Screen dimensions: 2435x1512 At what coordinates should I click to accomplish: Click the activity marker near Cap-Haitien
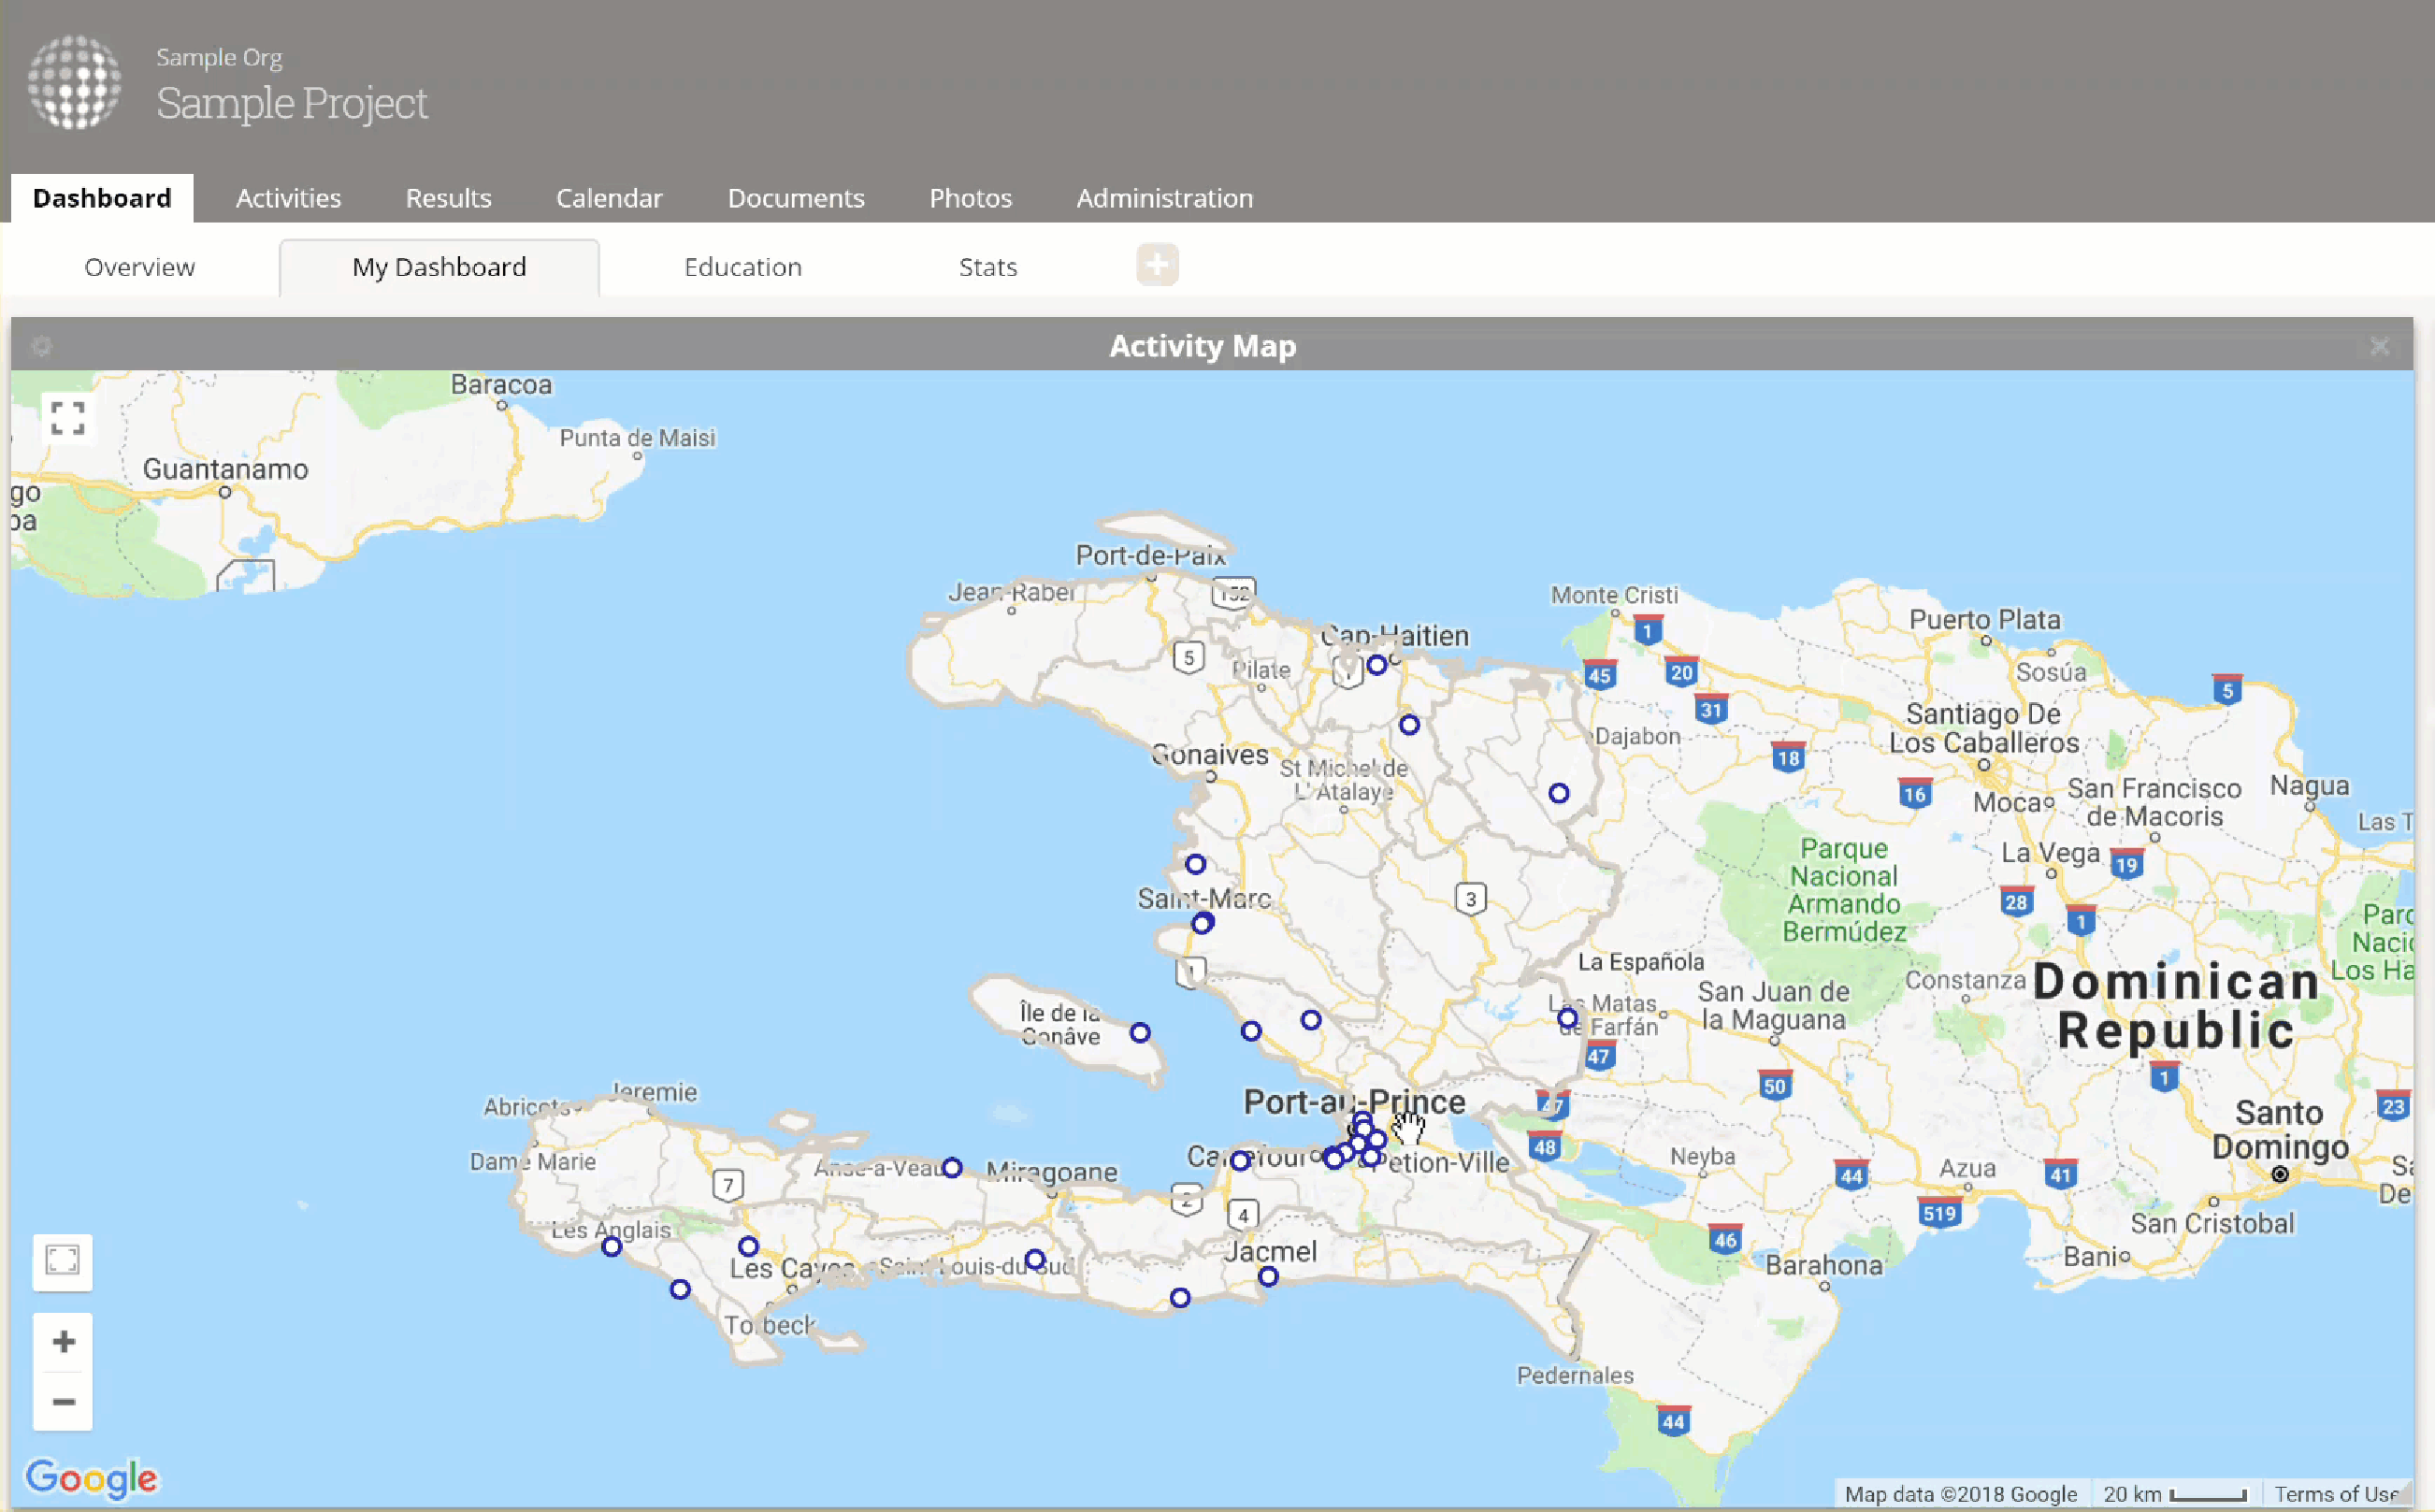tap(1377, 664)
